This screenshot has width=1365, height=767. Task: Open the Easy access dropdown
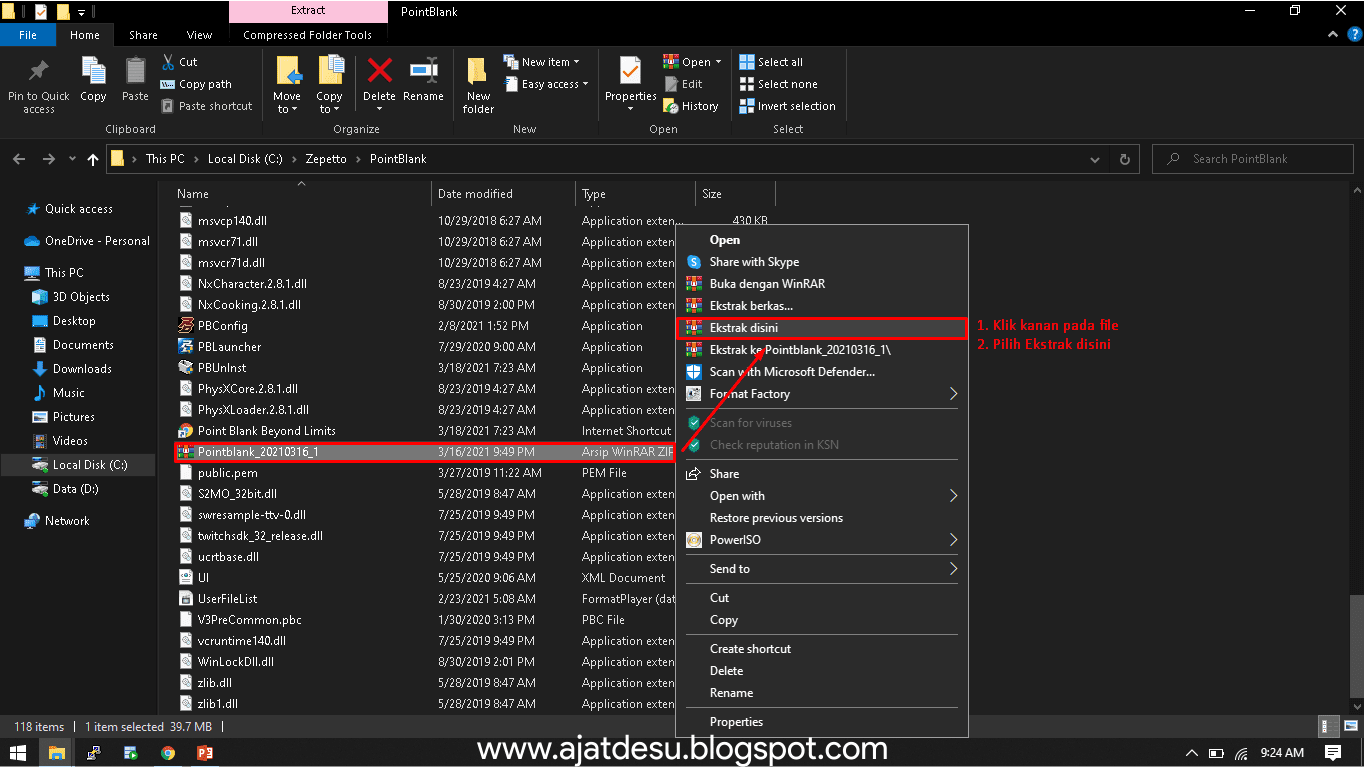pos(546,84)
